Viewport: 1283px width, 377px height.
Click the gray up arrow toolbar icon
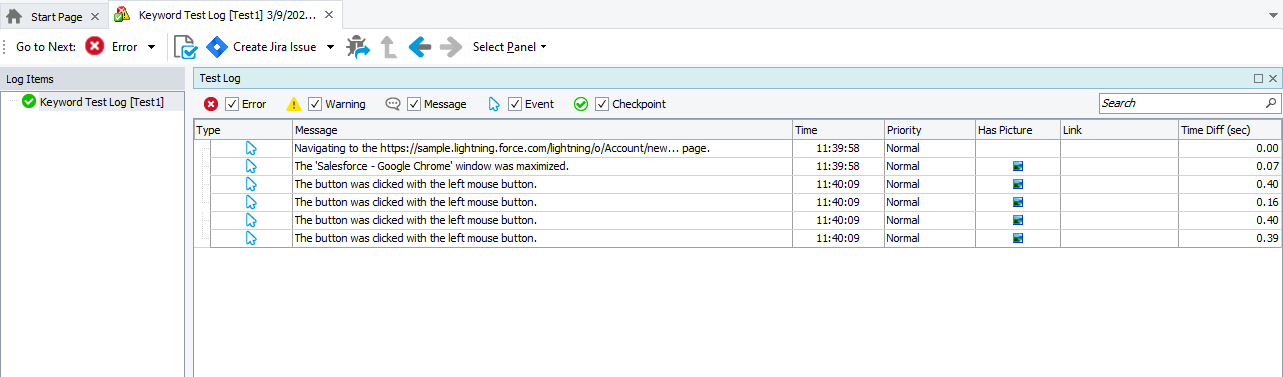point(389,46)
